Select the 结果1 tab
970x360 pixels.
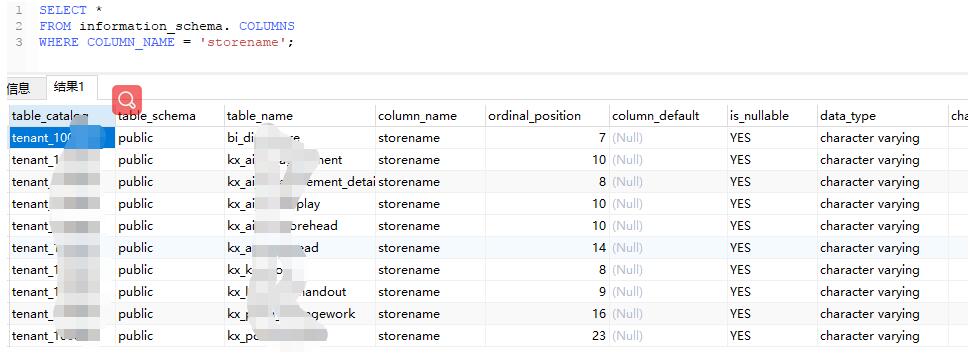click(69, 87)
